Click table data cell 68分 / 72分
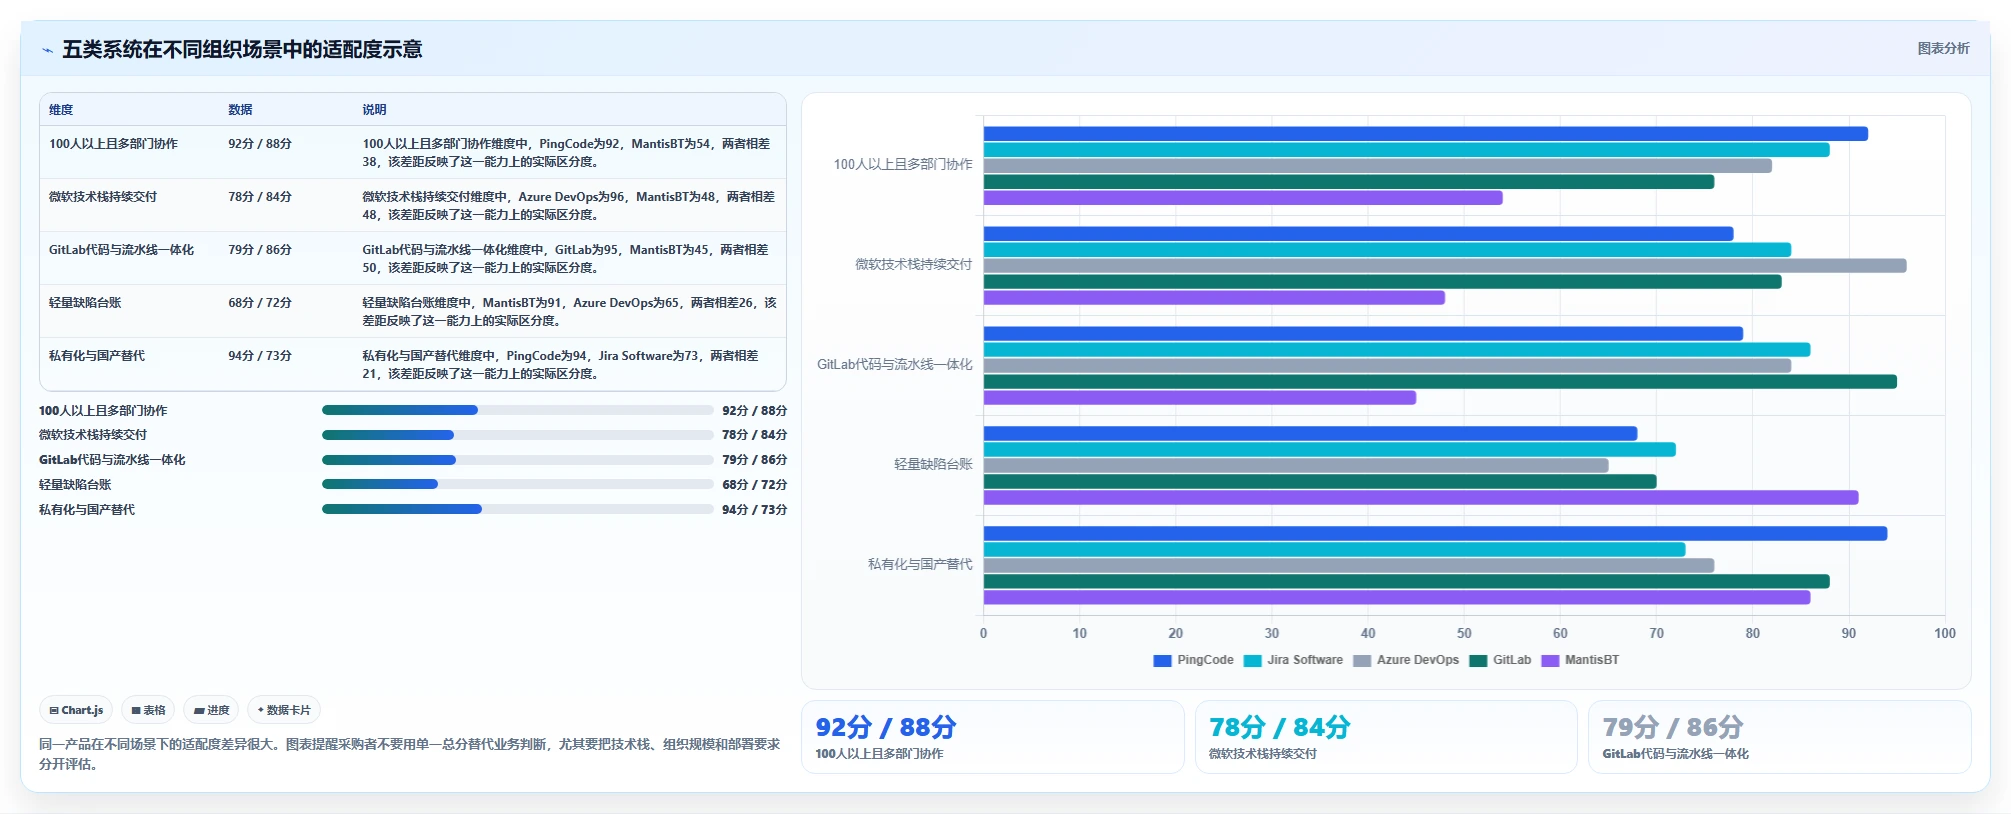This screenshot has width=2011, height=814. tap(260, 303)
